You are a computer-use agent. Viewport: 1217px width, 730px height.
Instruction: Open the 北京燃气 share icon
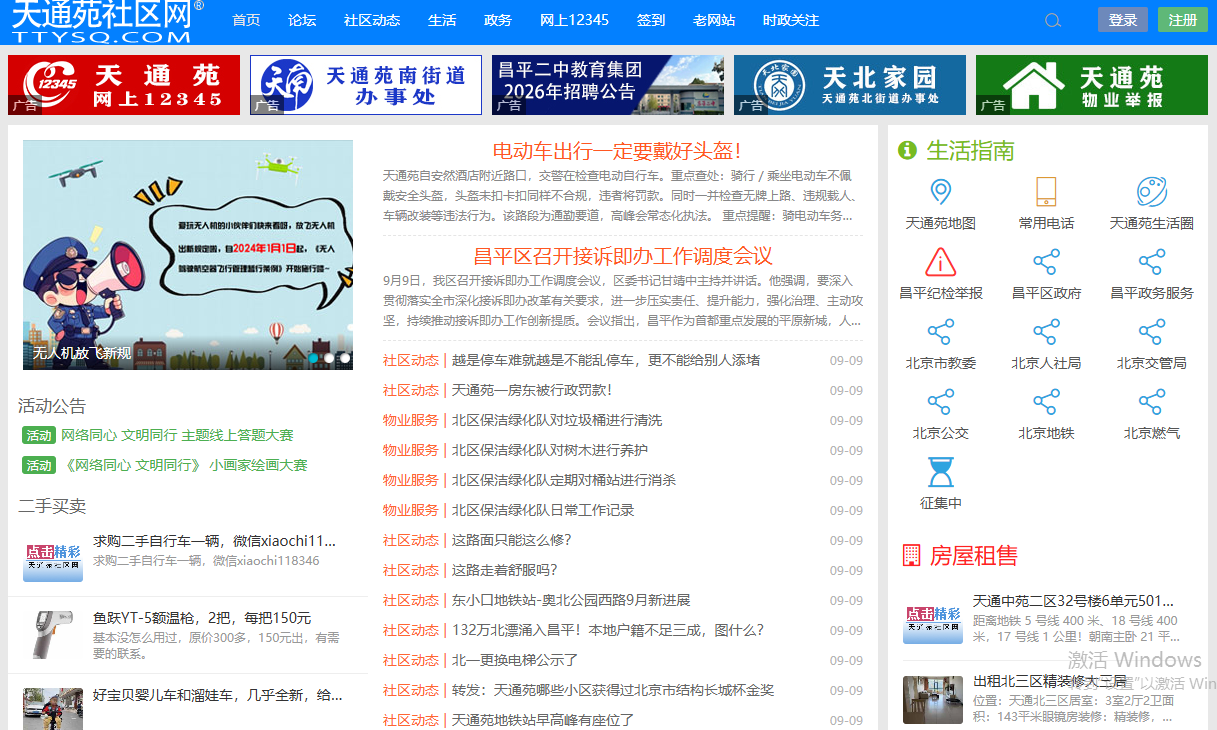[1152, 402]
